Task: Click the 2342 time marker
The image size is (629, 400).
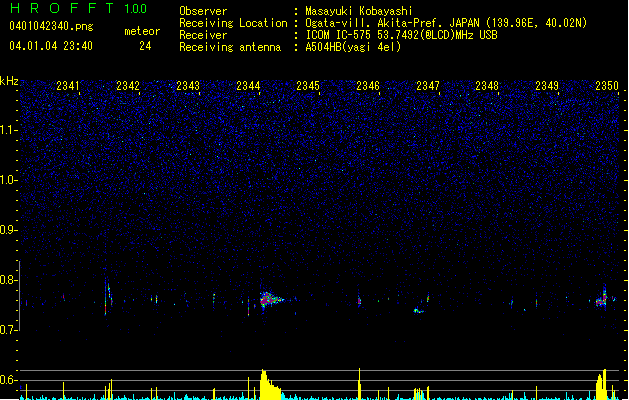Action: pyautogui.click(x=128, y=86)
